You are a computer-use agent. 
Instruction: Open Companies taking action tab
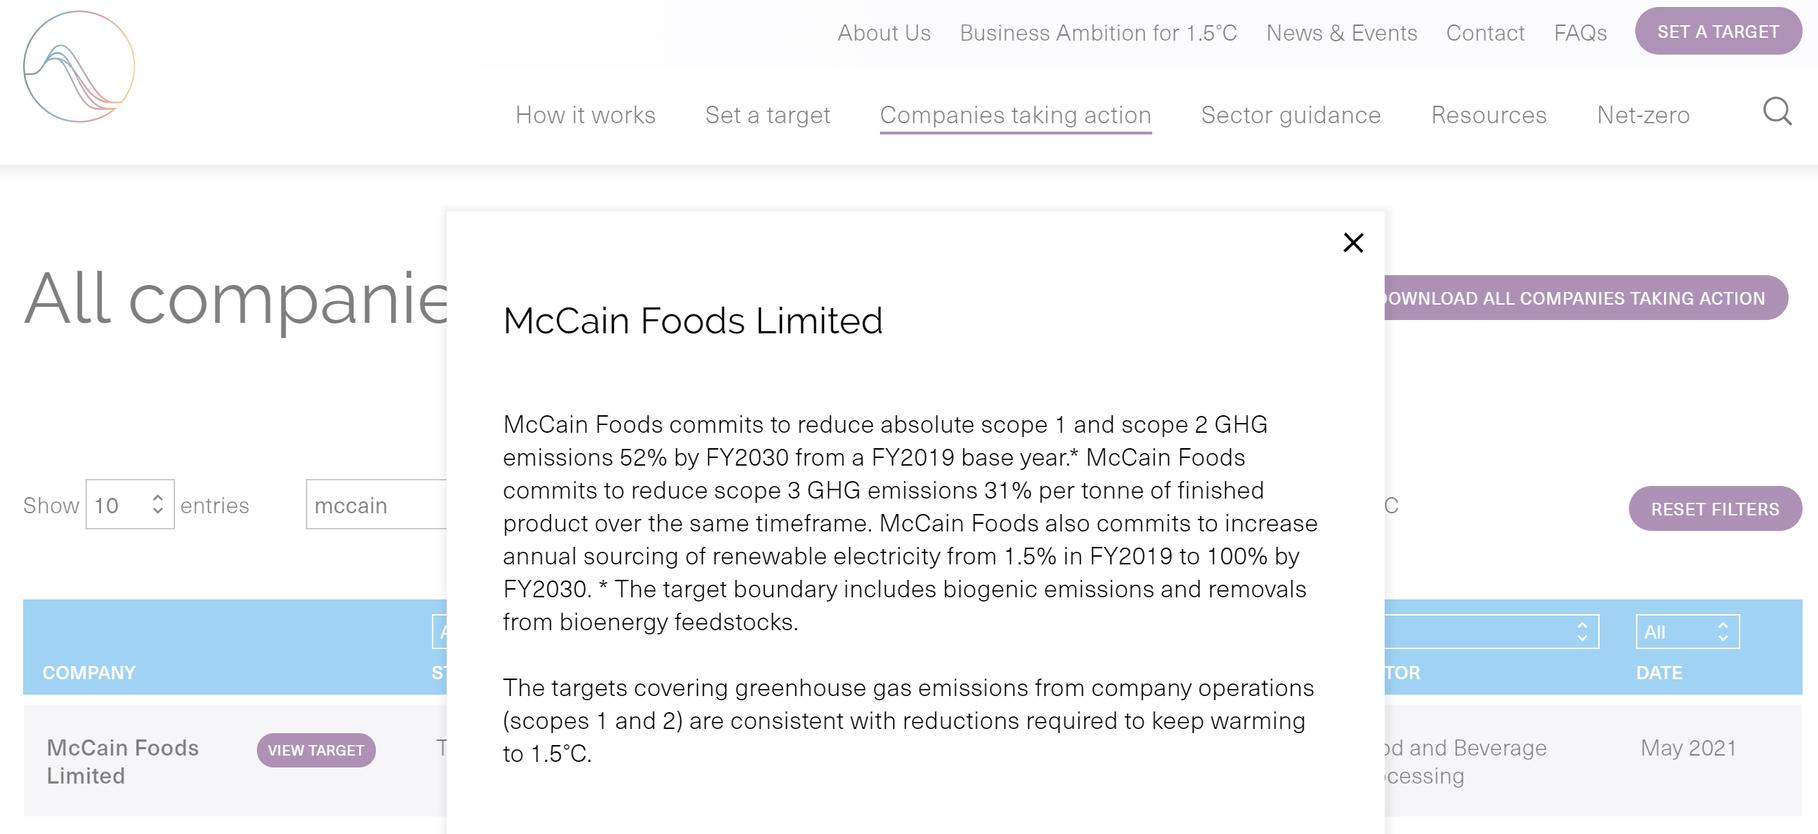coord(1015,115)
